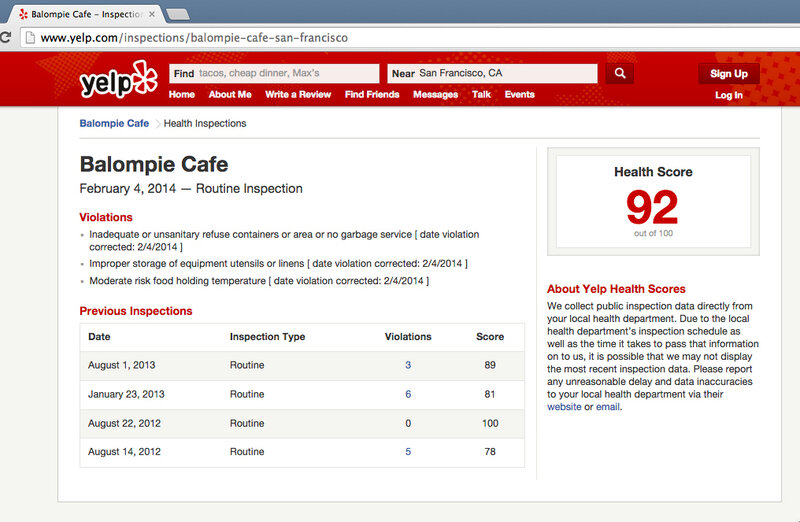Click the magnifying glass search button
The height and width of the screenshot is (522, 800).
(x=620, y=73)
